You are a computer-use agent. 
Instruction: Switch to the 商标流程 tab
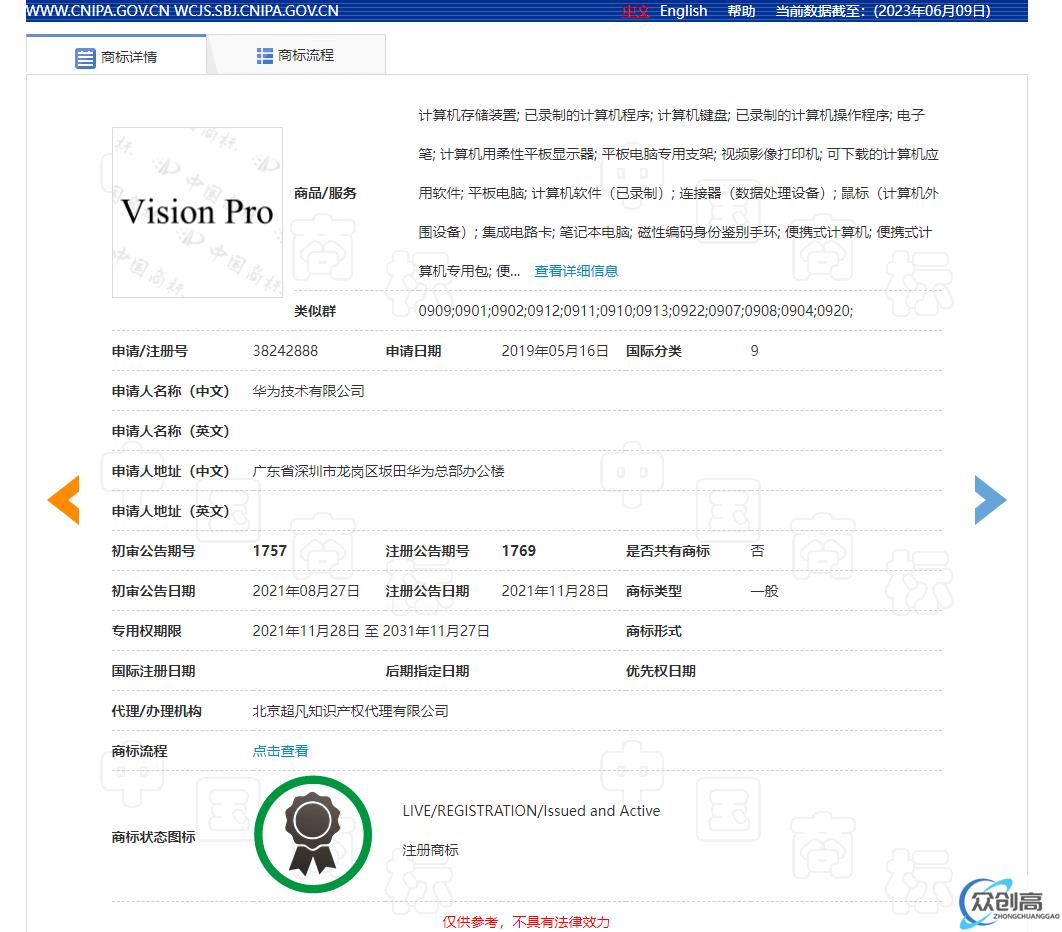[x=296, y=56]
